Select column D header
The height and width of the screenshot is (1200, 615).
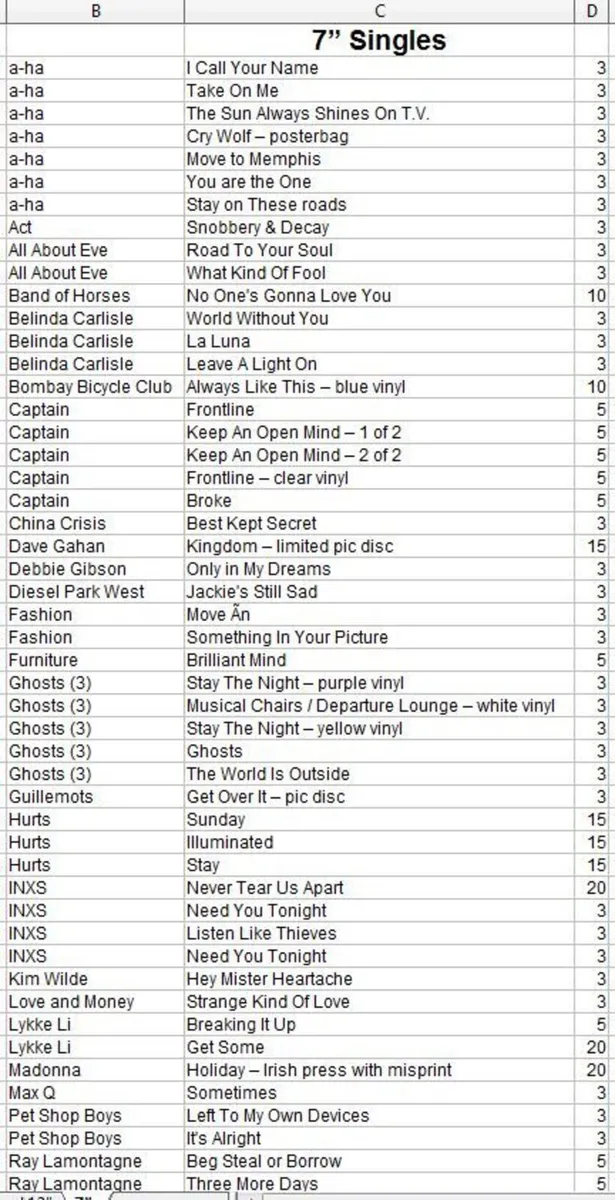point(594,11)
